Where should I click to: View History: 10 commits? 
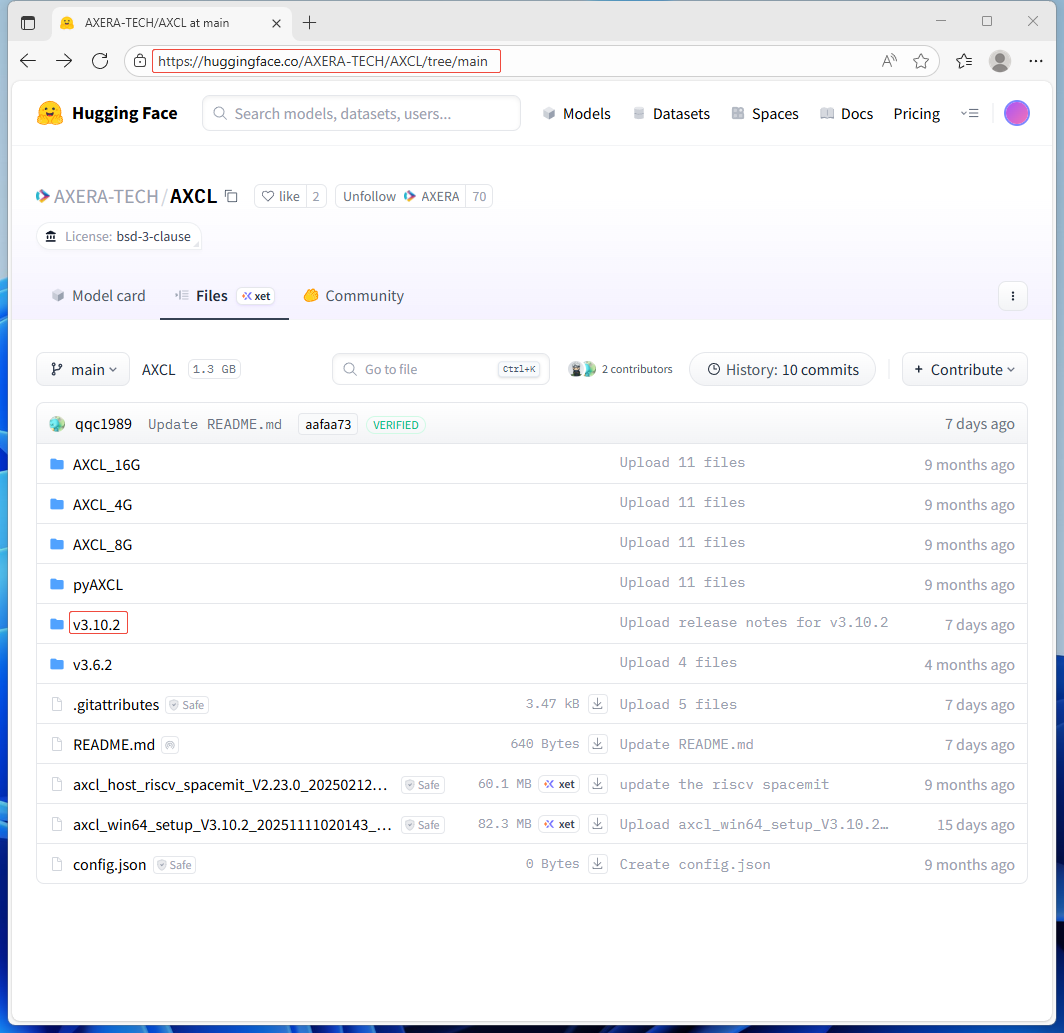[x=782, y=370]
